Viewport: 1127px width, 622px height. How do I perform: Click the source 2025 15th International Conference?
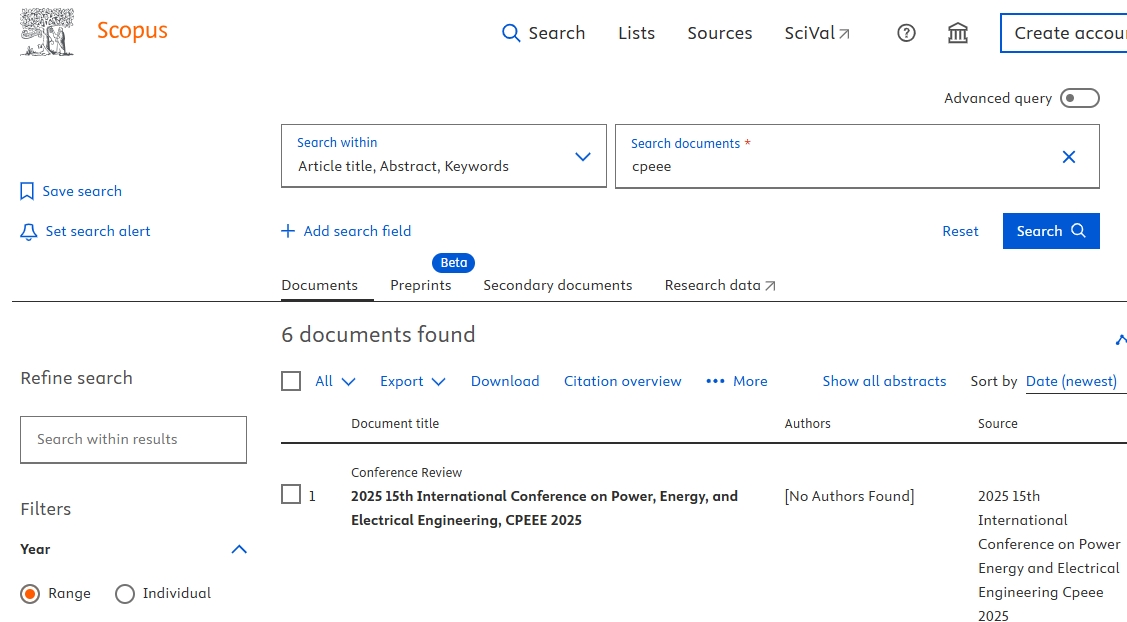click(x=1049, y=556)
